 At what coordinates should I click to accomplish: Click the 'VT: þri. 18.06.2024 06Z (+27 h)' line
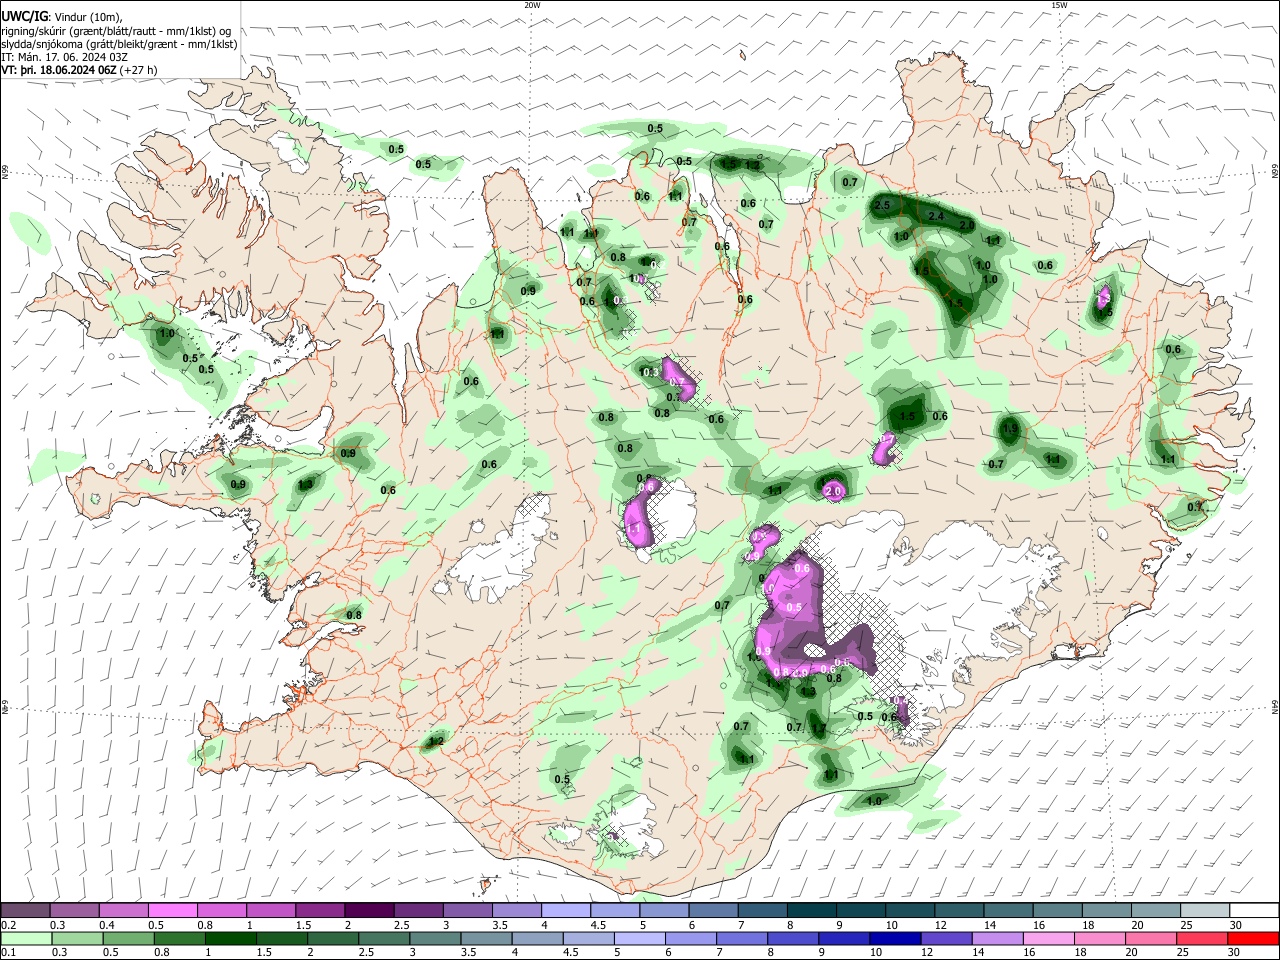click(79, 70)
